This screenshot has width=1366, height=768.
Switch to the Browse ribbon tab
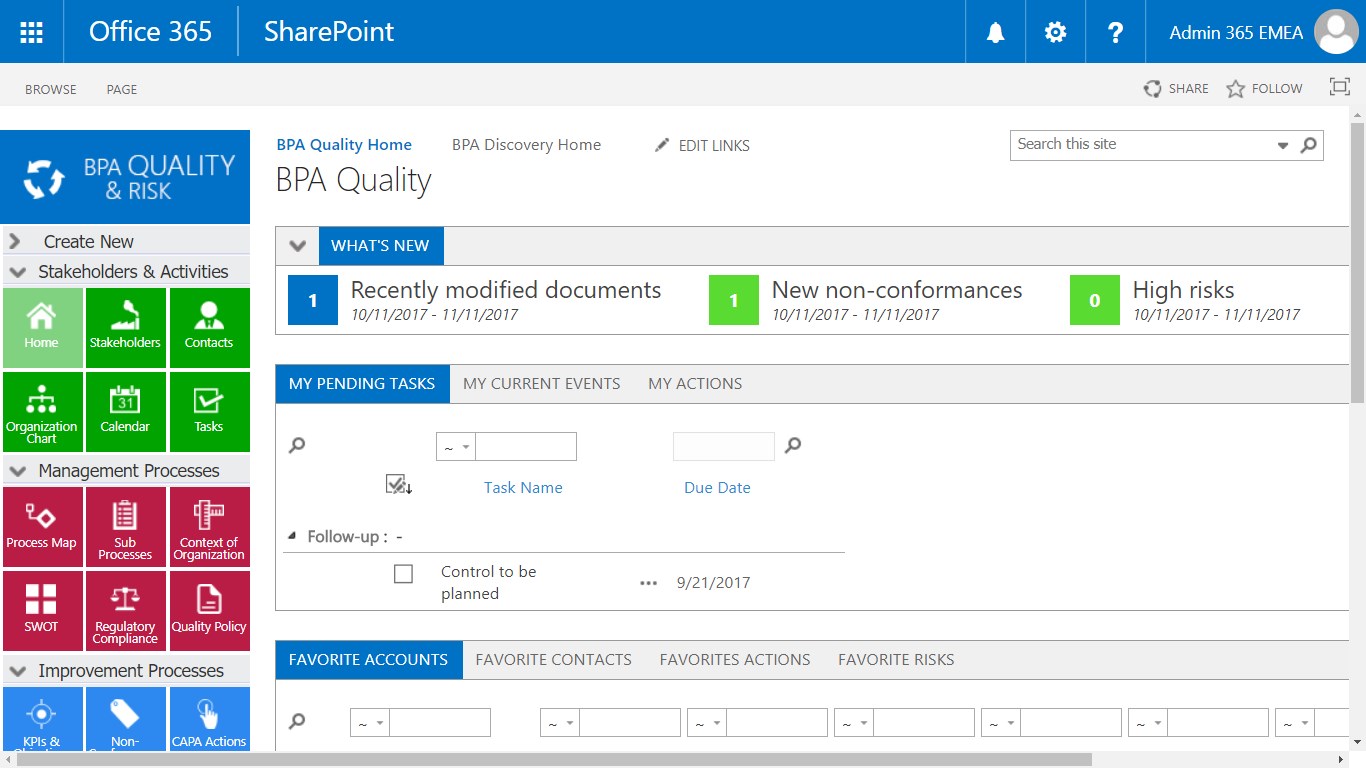click(x=51, y=89)
